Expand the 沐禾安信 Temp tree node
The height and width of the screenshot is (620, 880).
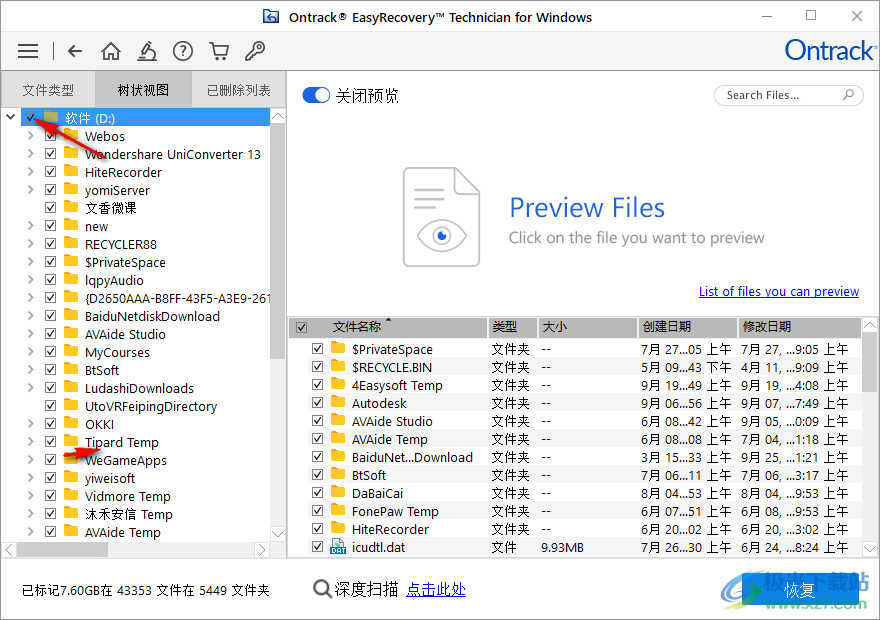pos(31,513)
